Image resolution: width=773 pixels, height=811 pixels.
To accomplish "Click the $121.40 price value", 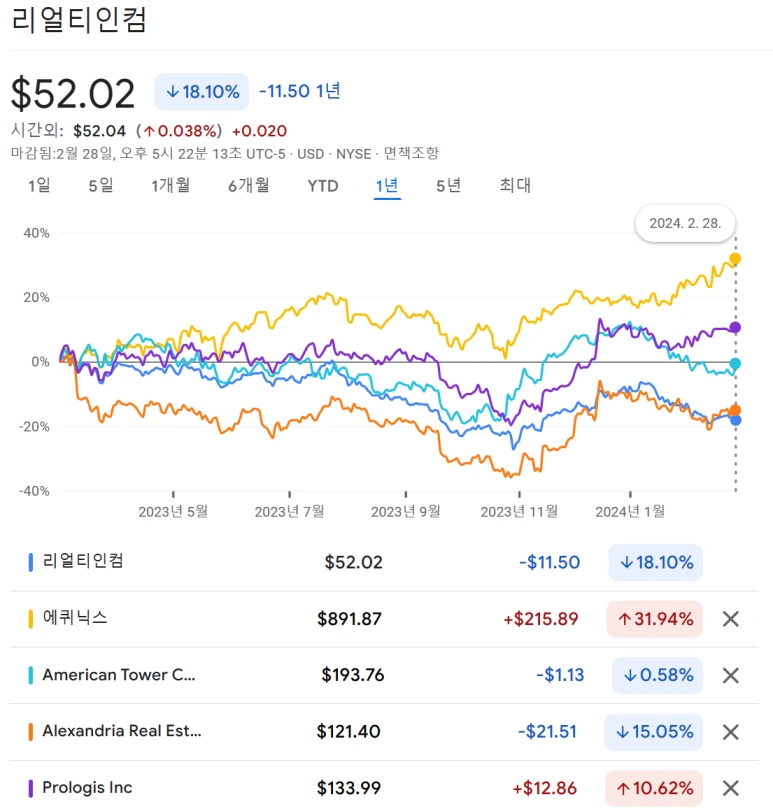I will (348, 732).
